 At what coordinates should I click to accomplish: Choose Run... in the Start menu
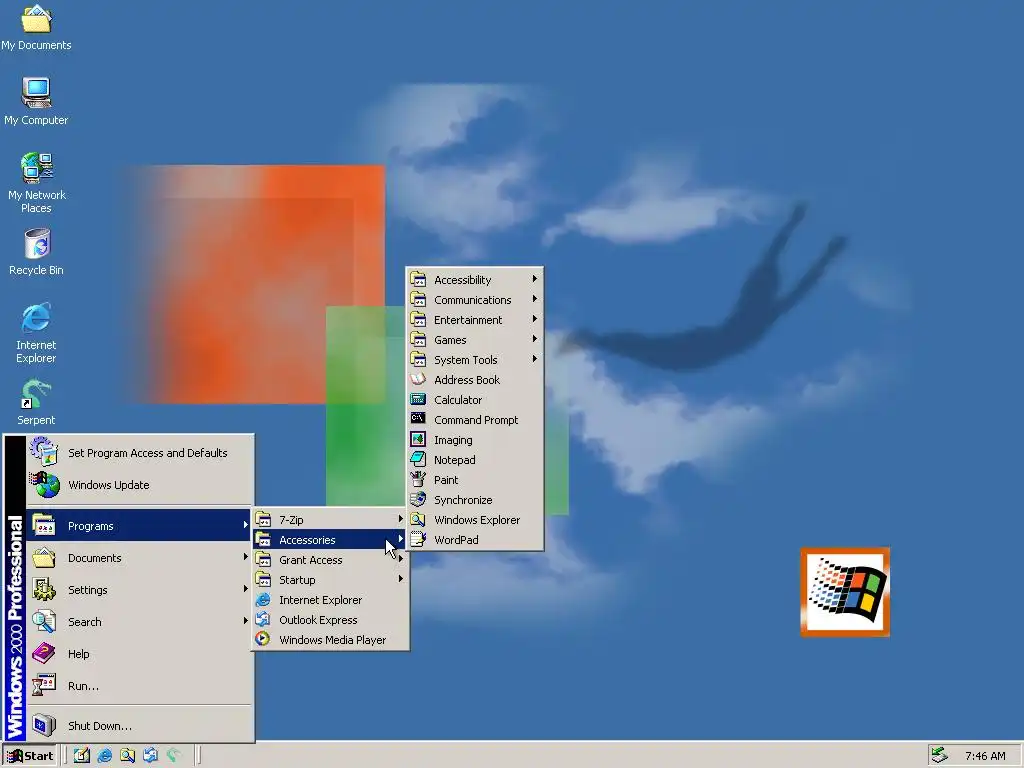click(139, 686)
